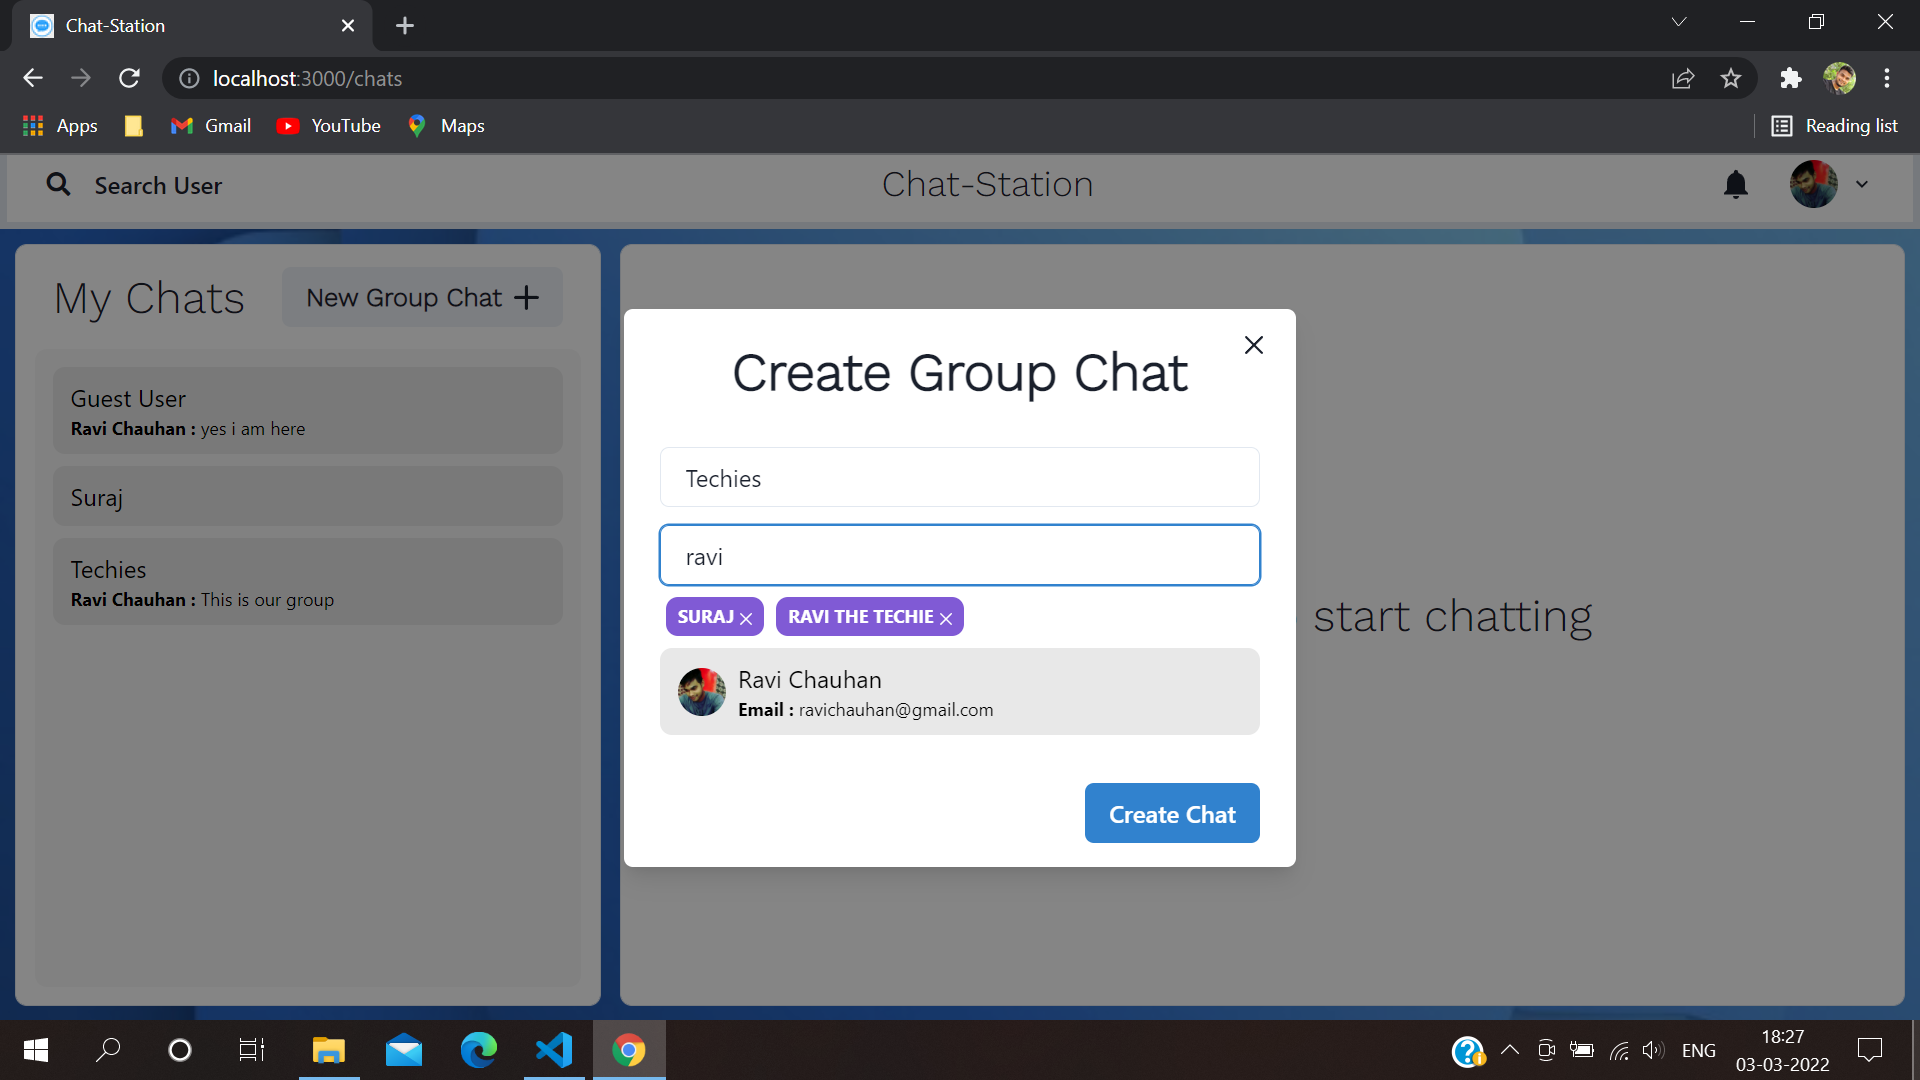This screenshot has height=1080, width=1920.
Task: Remove RAVI THE TECHIE tag
Action: click(946, 618)
